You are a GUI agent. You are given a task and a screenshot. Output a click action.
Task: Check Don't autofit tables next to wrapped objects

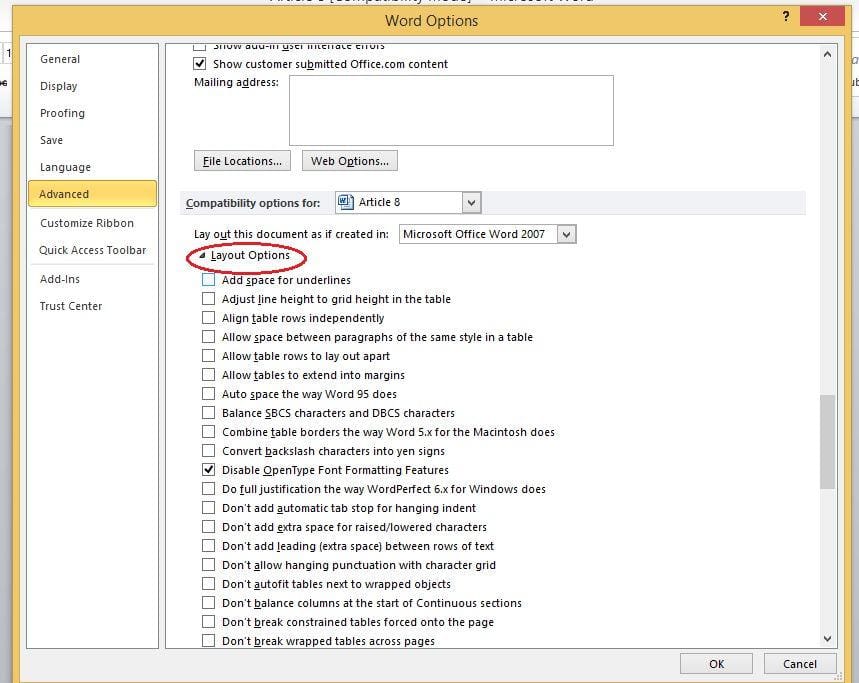(x=208, y=584)
